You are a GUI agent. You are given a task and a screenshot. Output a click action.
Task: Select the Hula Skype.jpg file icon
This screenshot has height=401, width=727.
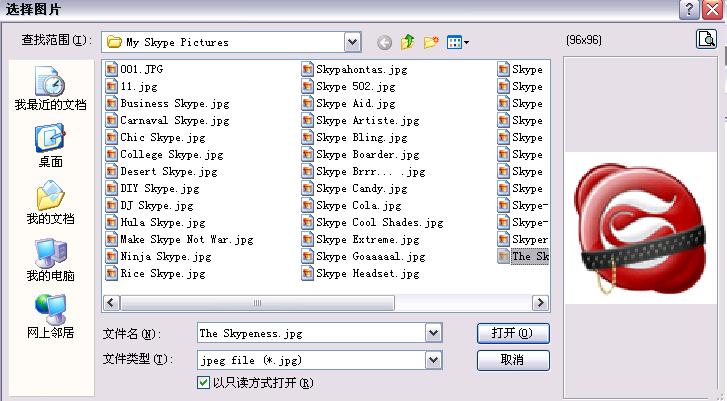pyautogui.click(x=111, y=223)
